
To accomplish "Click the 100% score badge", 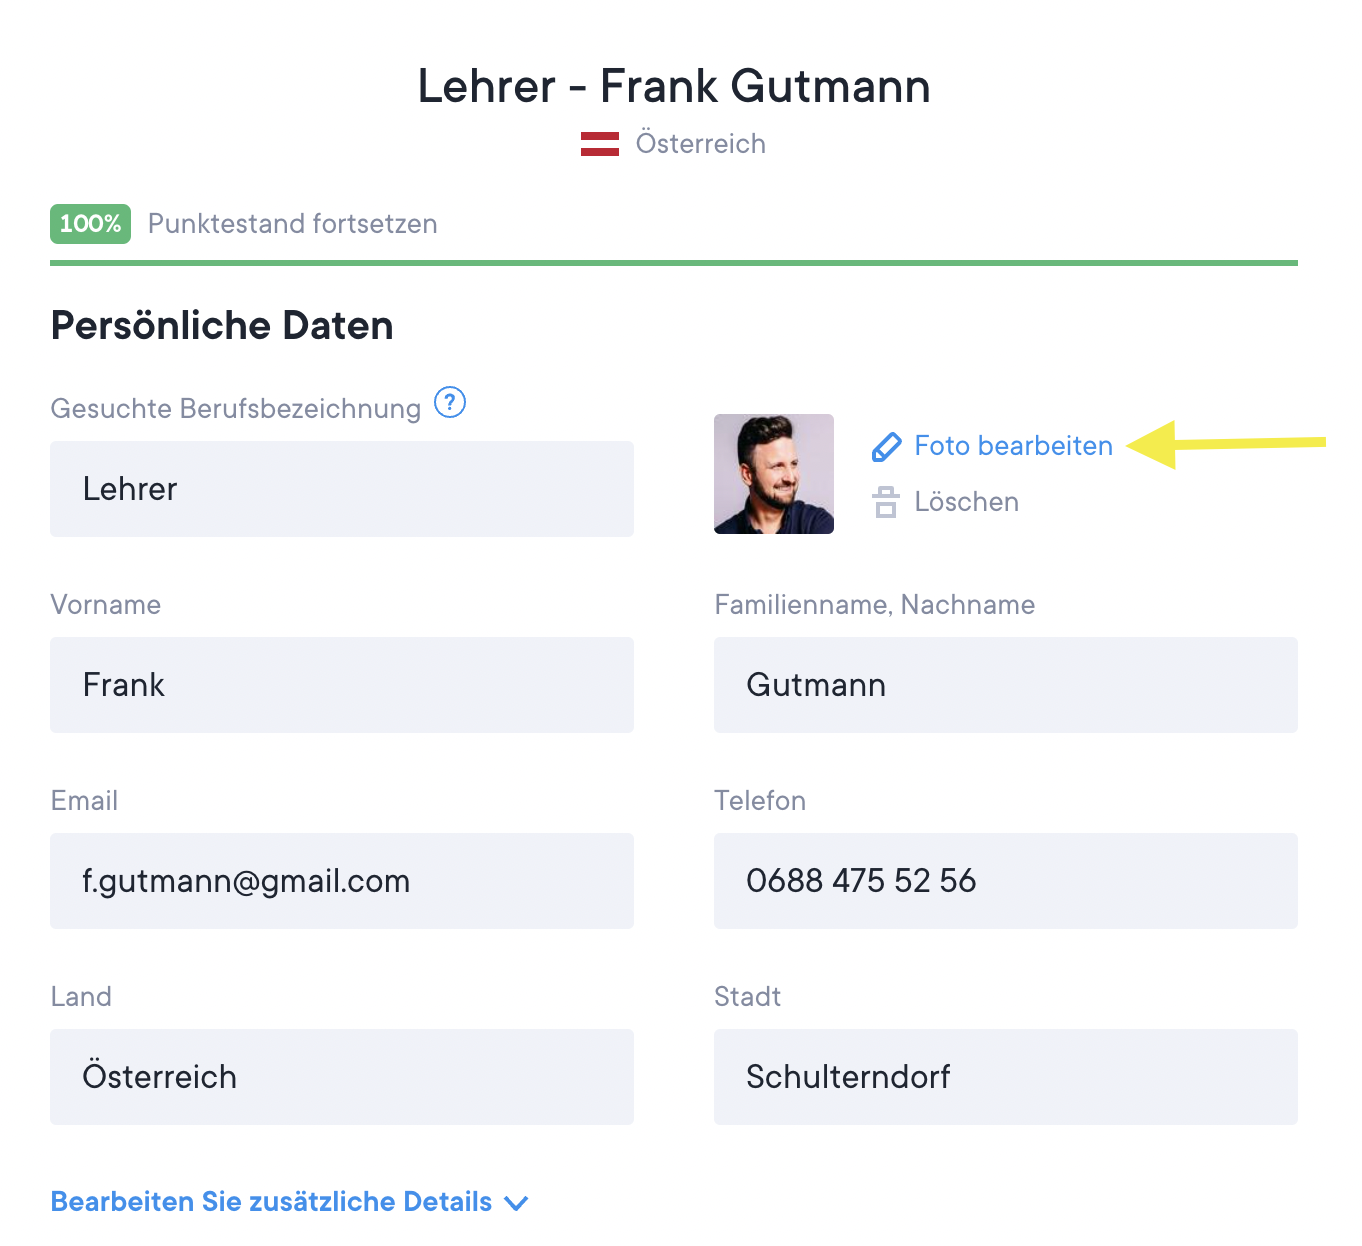I will click(90, 224).
